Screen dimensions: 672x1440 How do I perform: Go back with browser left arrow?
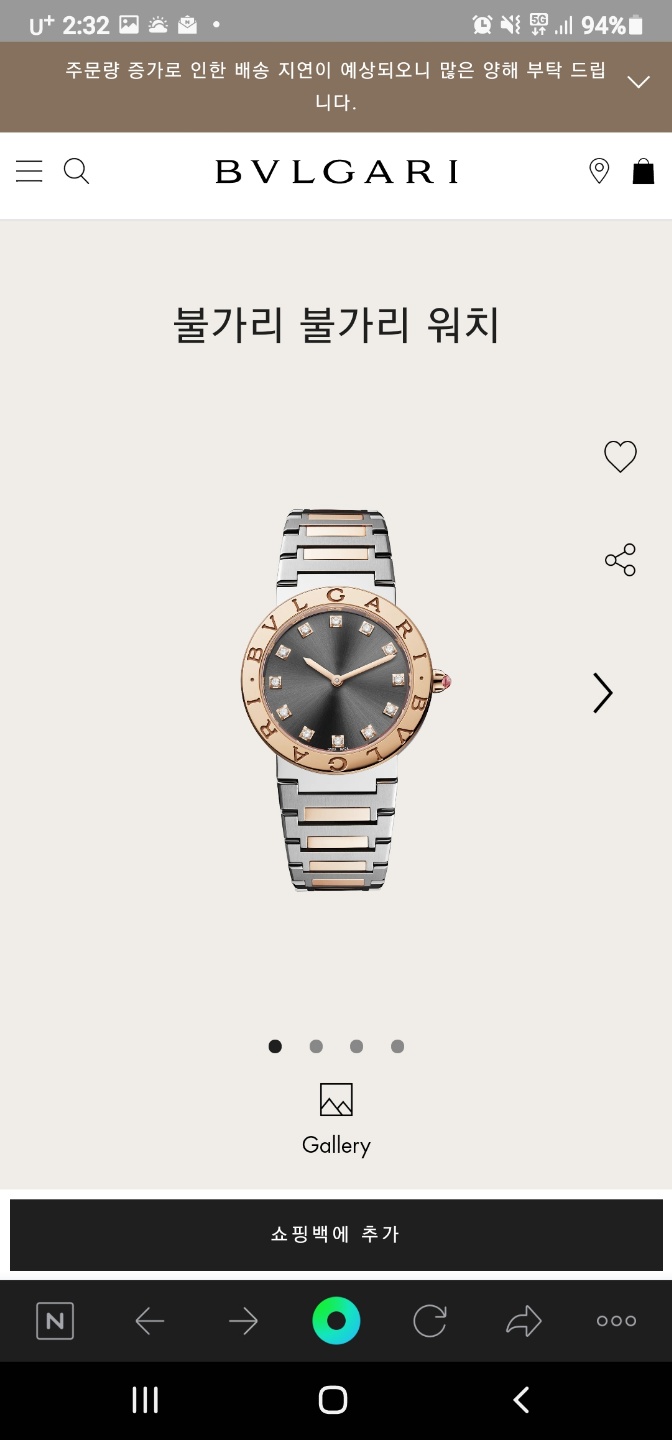point(149,1321)
